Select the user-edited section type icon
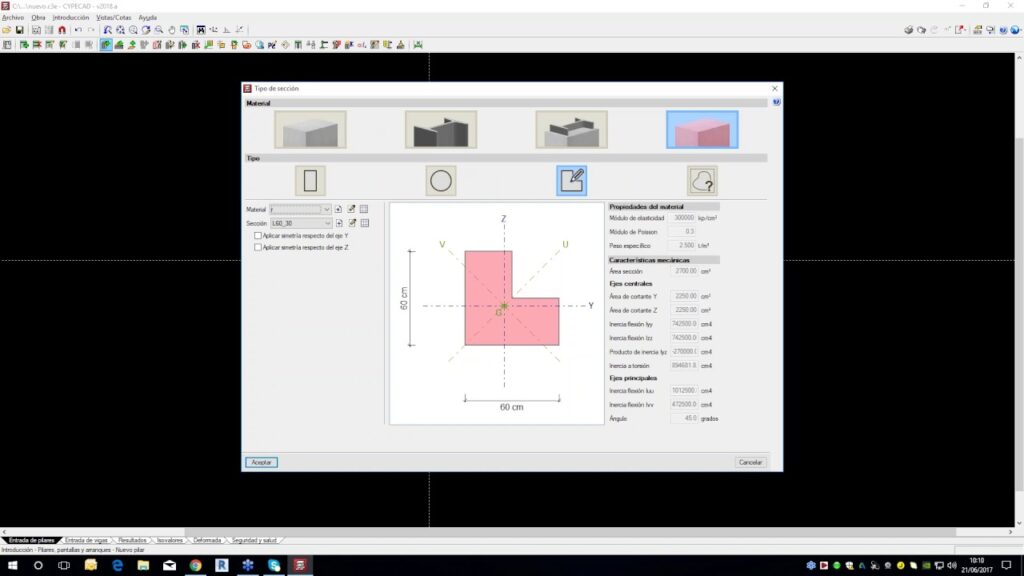The height and width of the screenshot is (576, 1024). click(x=571, y=181)
